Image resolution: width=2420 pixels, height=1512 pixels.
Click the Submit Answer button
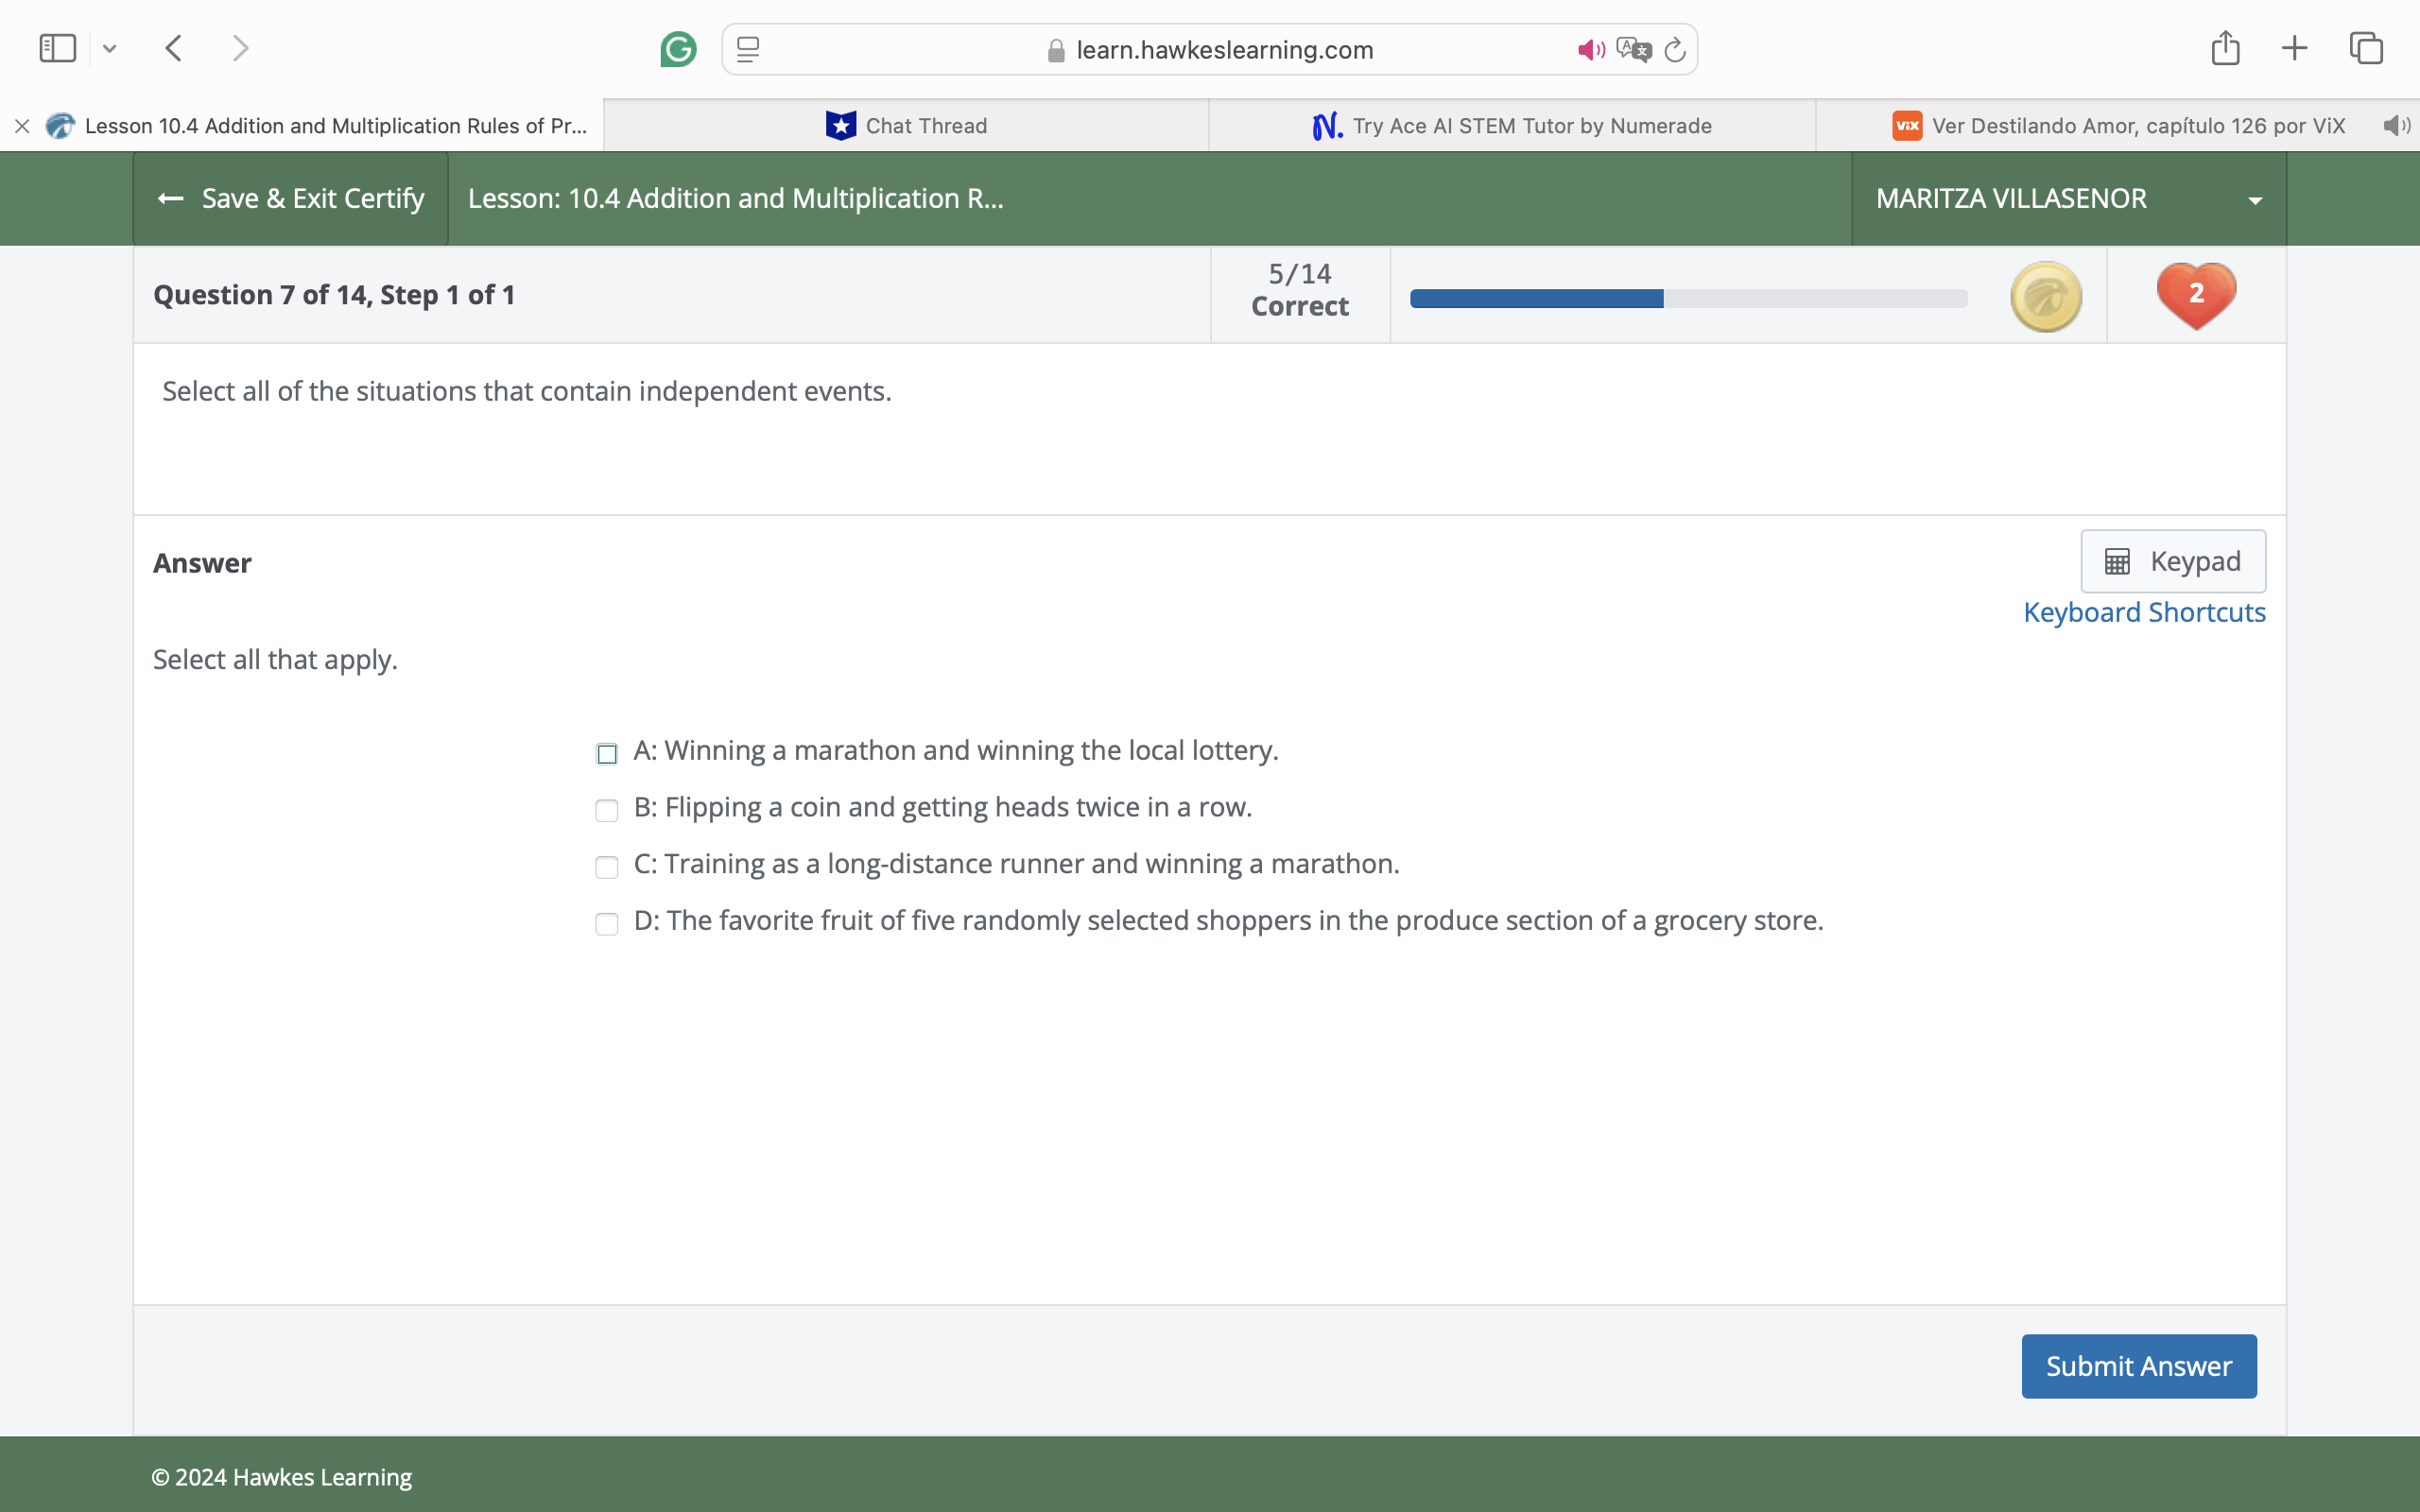pos(2138,1365)
